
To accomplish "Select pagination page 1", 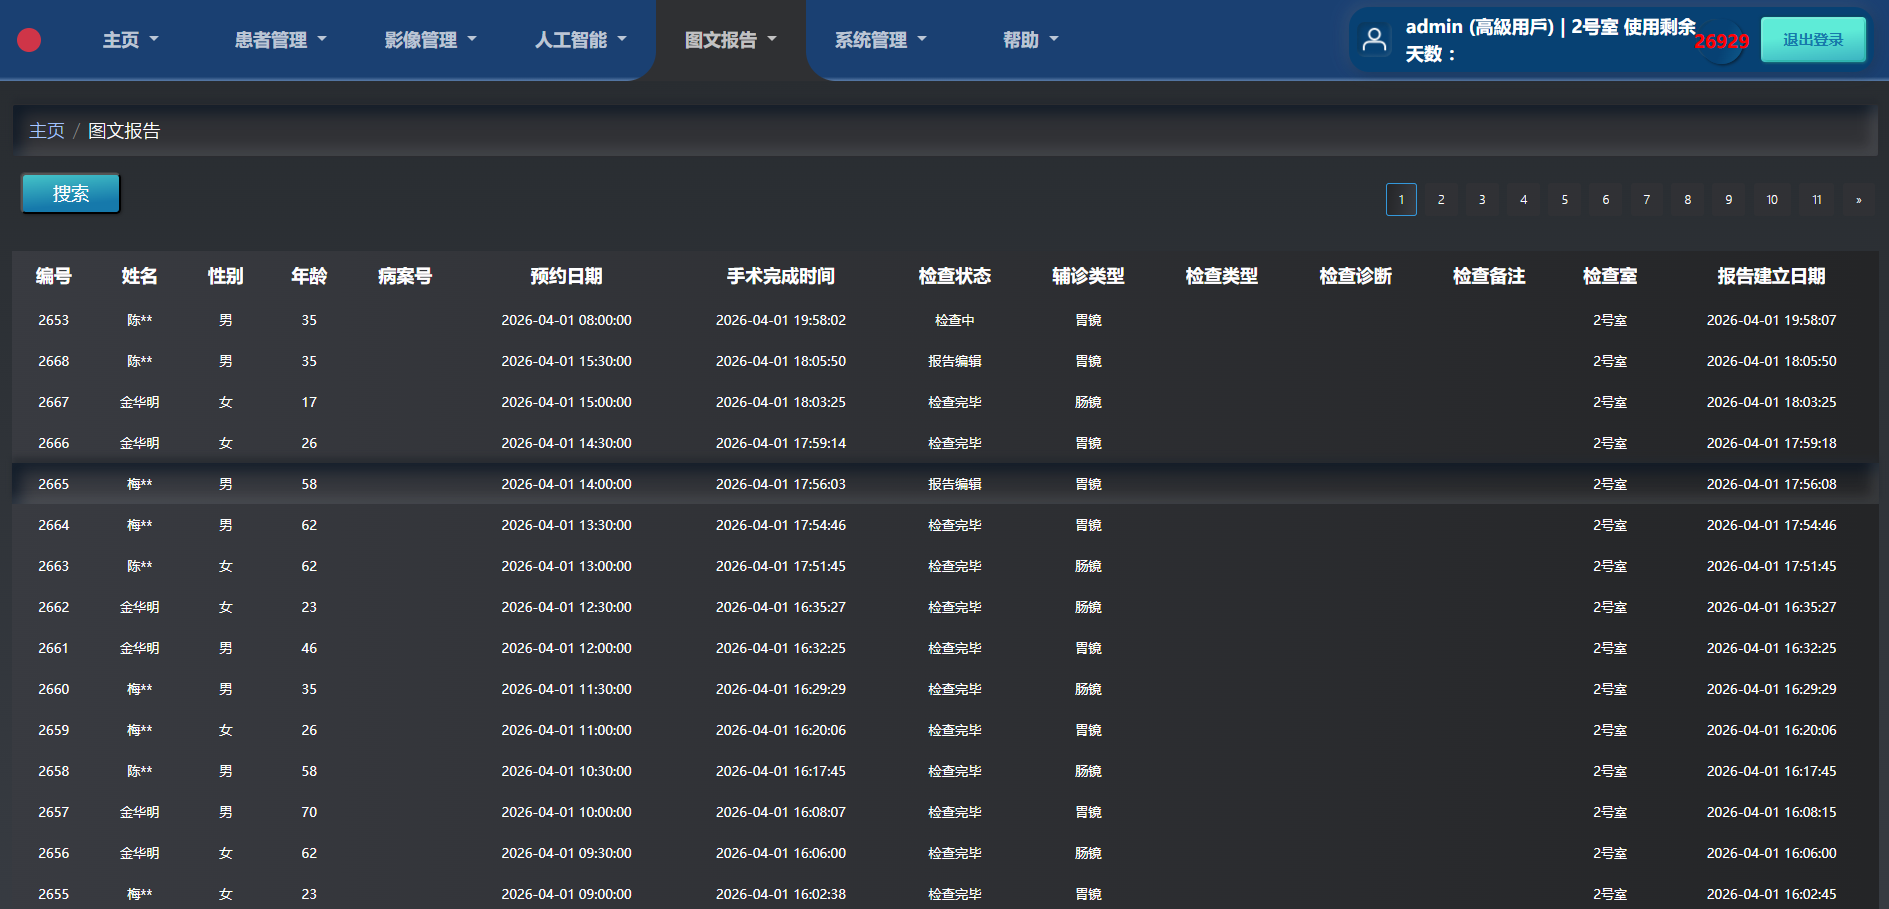I will pyautogui.click(x=1401, y=200).
